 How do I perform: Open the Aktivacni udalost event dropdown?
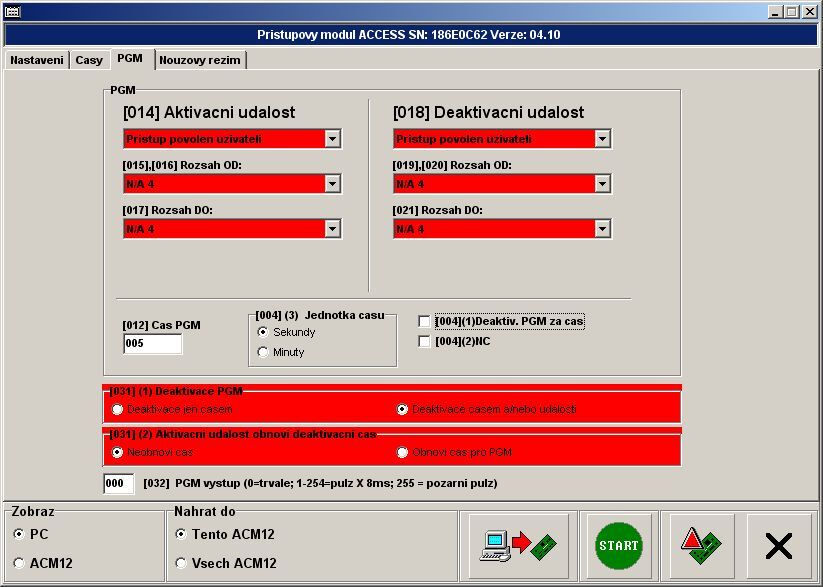click(332, 139)
